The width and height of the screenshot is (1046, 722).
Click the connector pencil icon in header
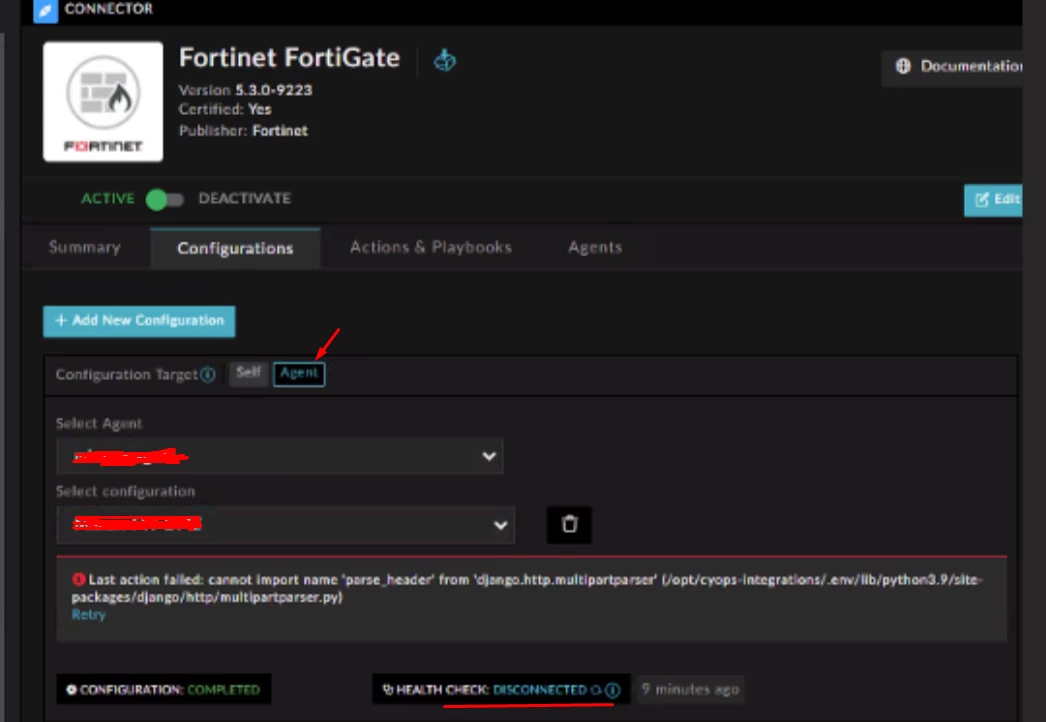tap(45, 11)
